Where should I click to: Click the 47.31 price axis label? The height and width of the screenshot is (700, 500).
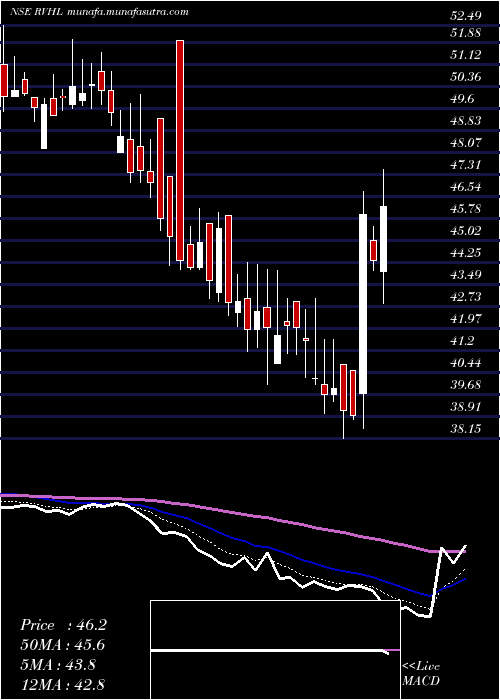click(466, 165)
